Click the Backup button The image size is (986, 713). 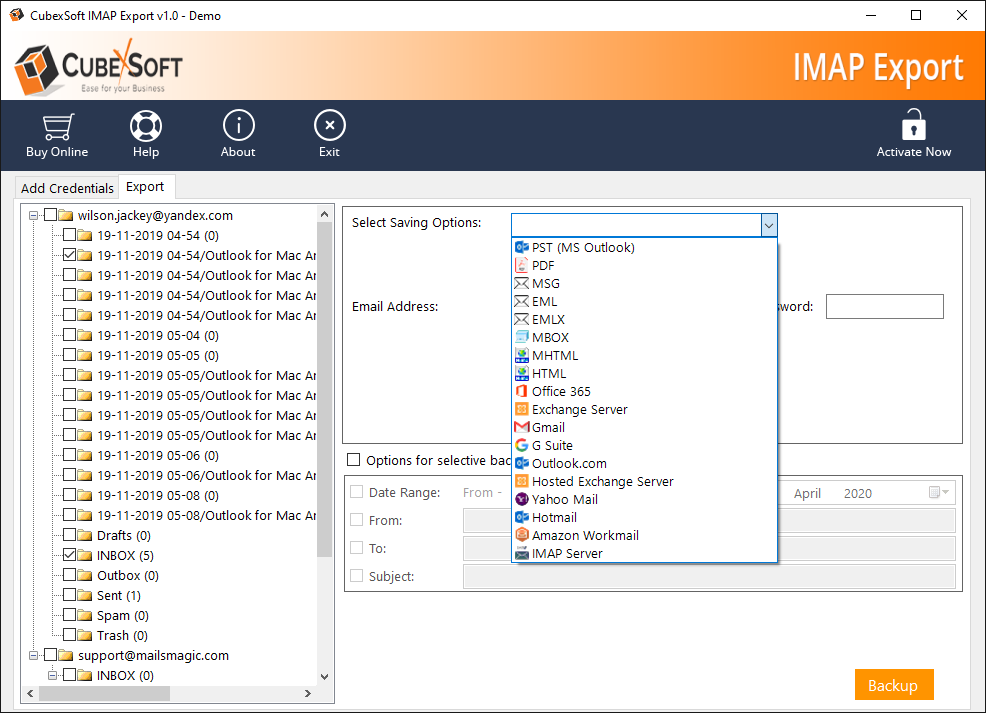tap(894, 685)
